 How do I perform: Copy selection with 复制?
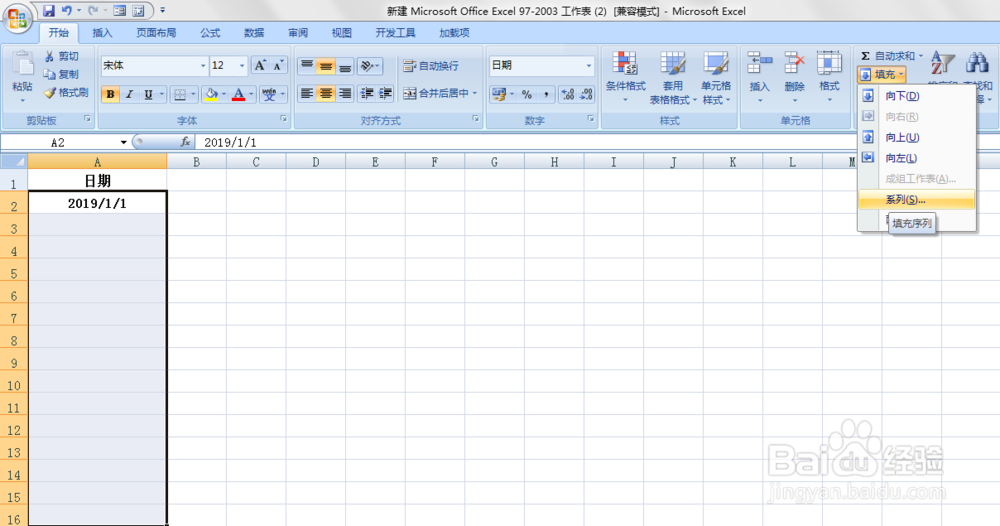(x=61, y=74)
